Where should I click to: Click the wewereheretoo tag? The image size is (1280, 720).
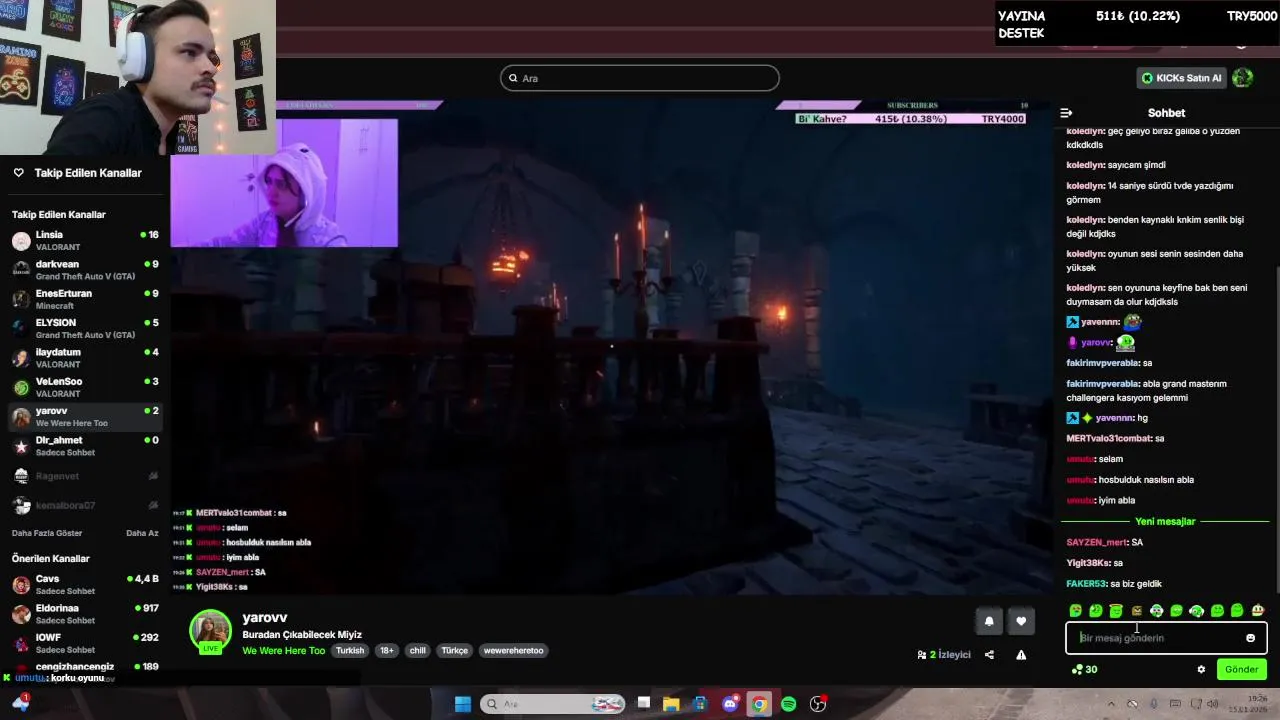[x=514, y=650]
